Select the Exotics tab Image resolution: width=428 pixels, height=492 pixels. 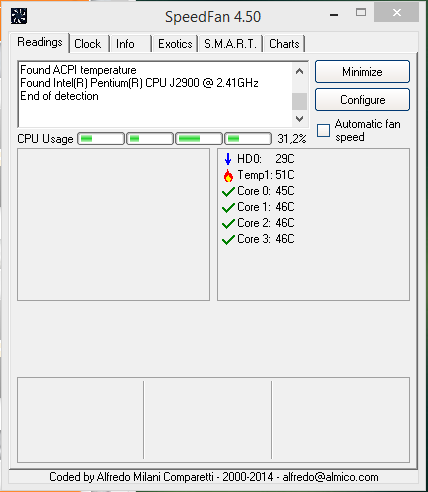coord(175,44)
